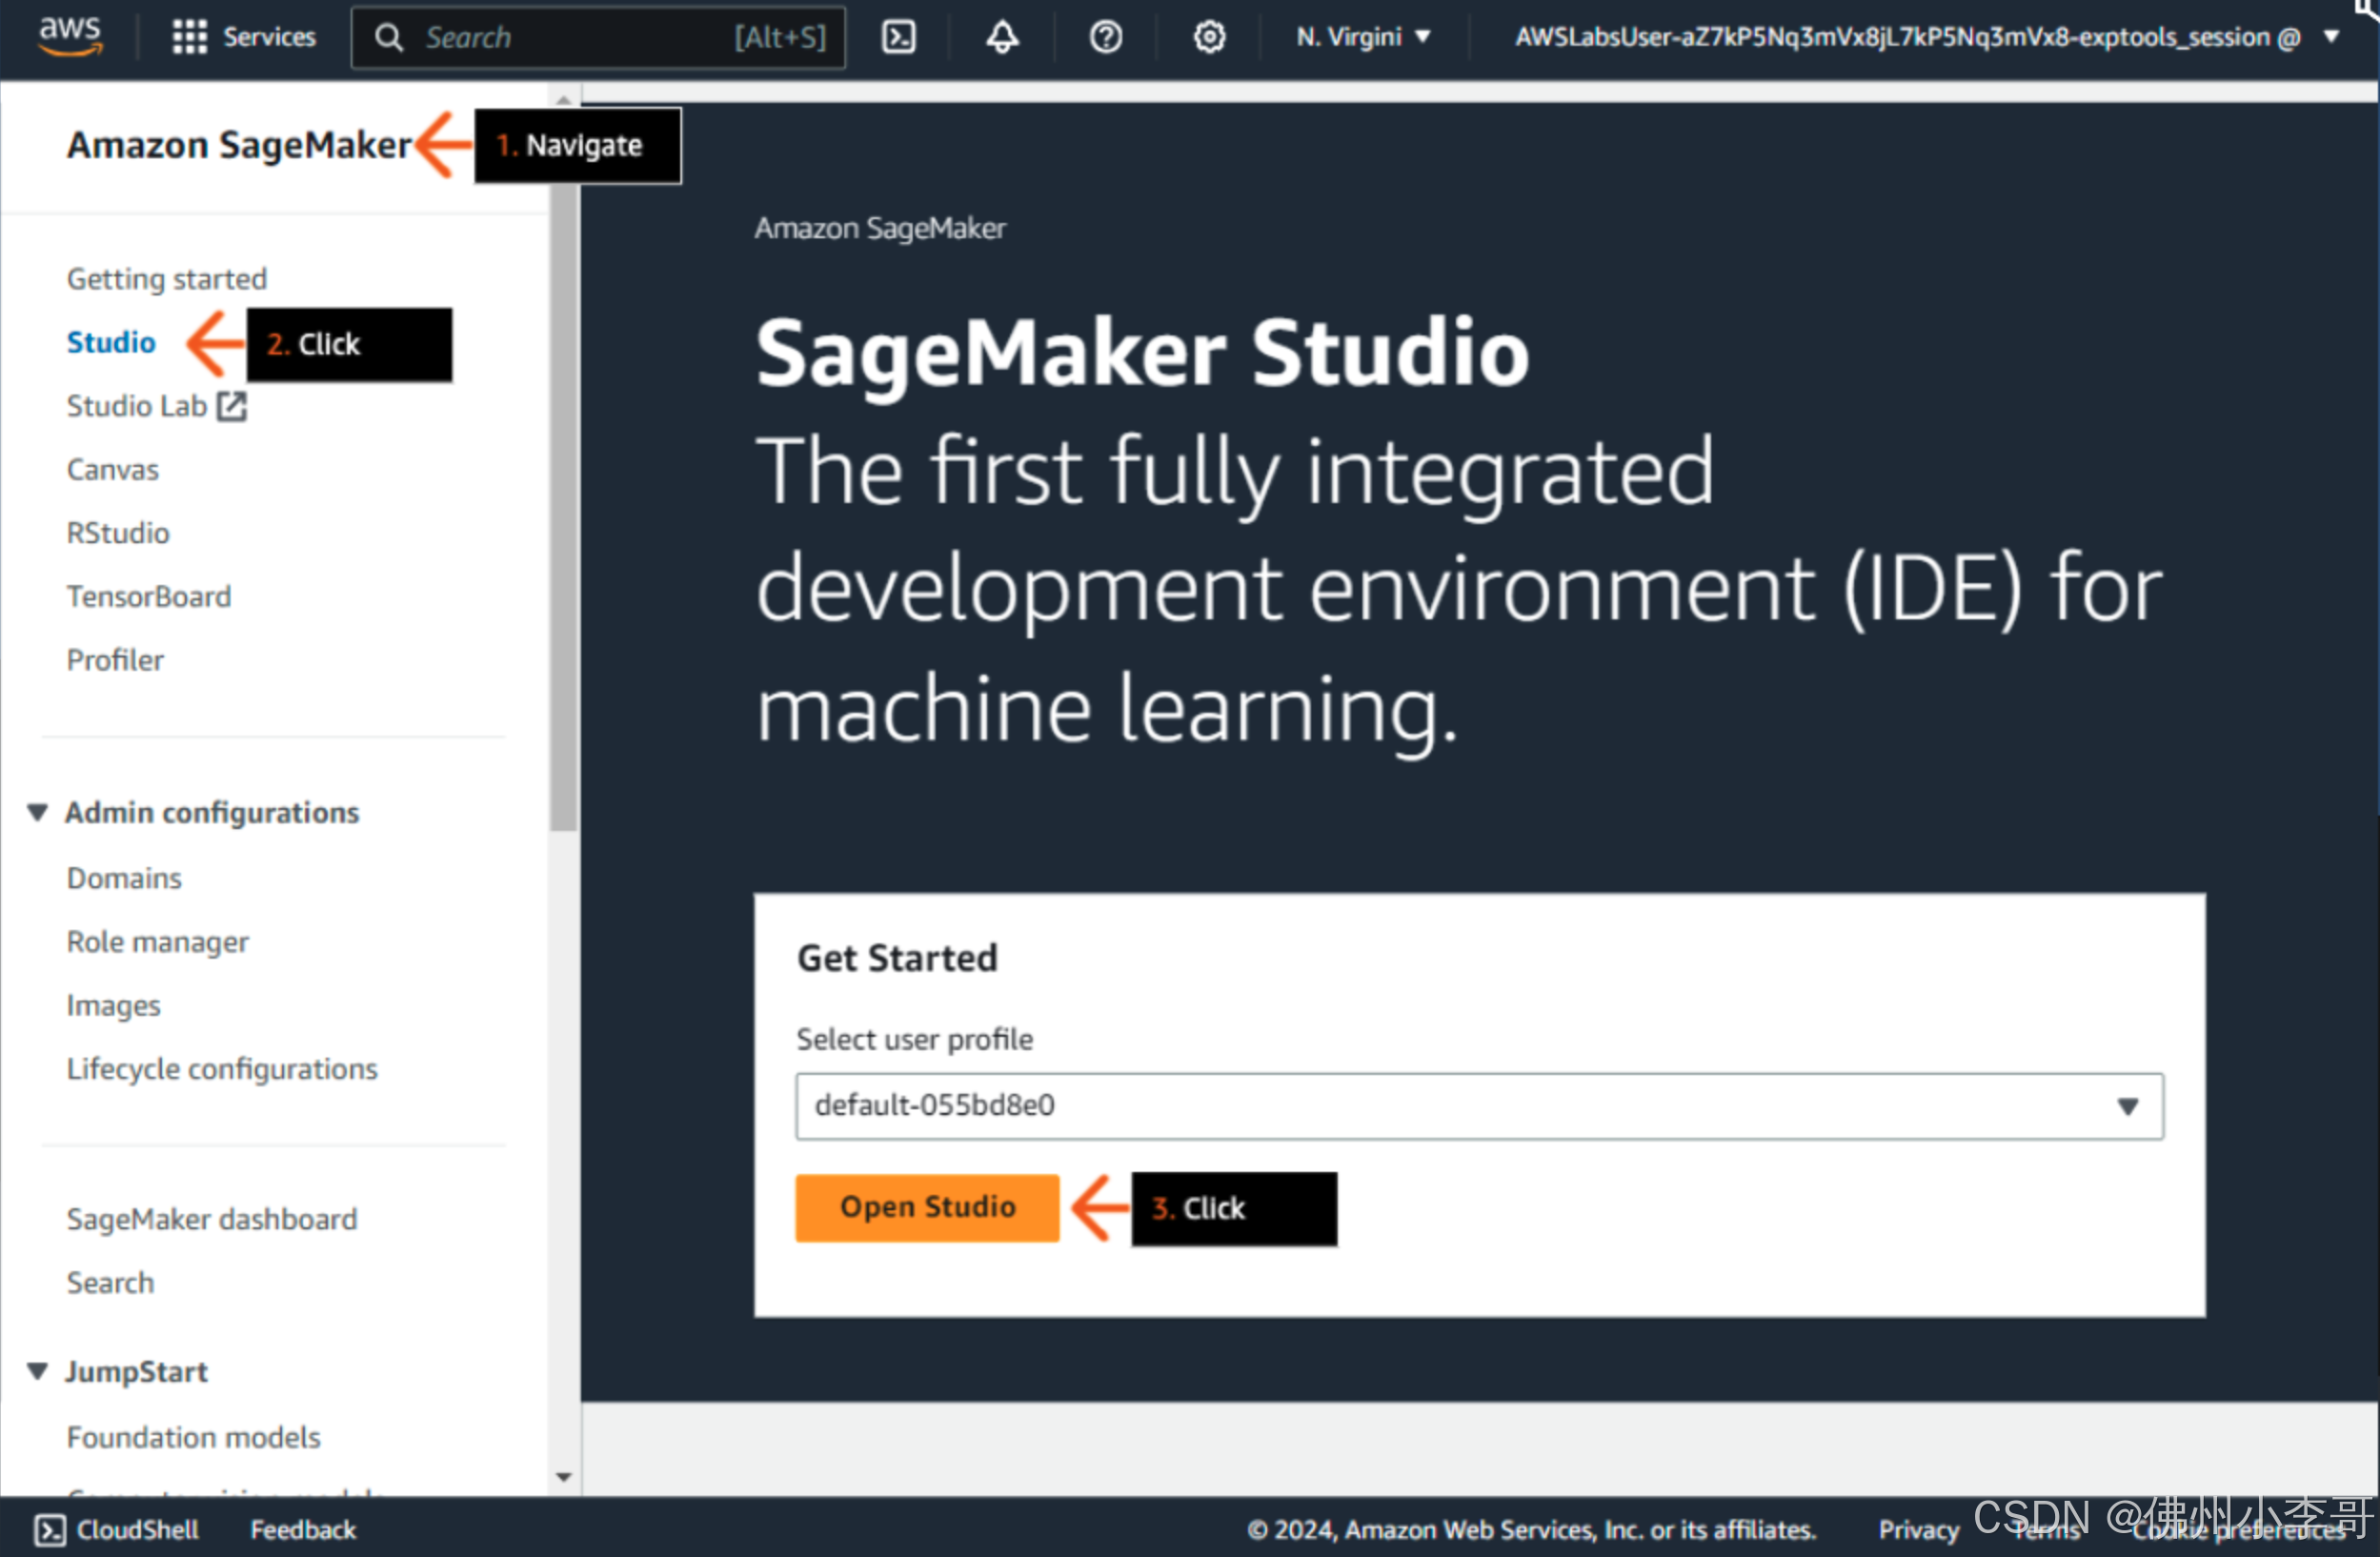Click the Privacy link in footer
Viewport: 2380px width, 1557px height.
(x=1919, y=1529)
